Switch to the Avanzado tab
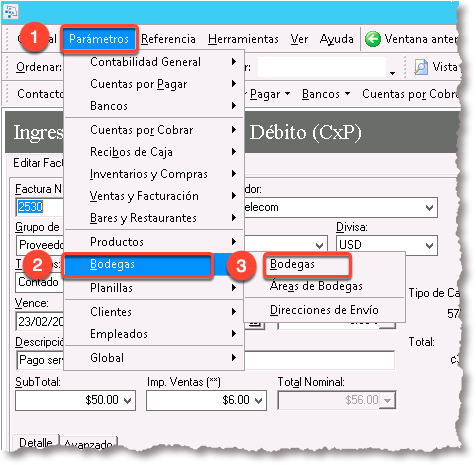 pyautogui.click(x=88, y=444)
